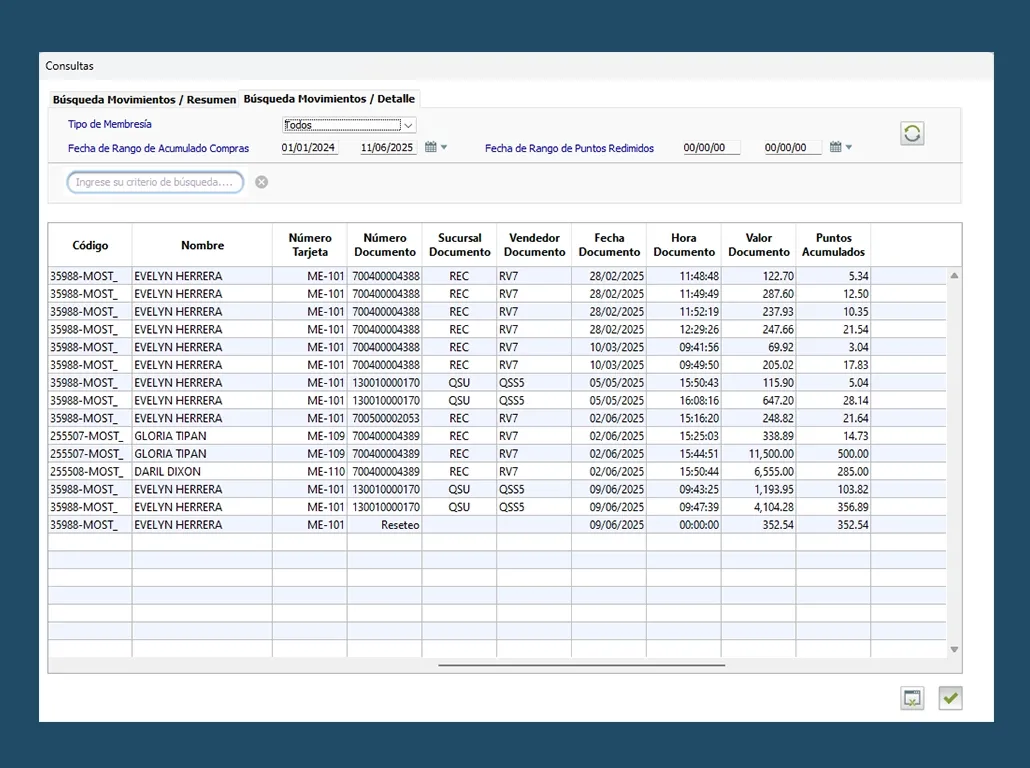Click the horizontal scrollbar under the table
This screenshot has width=1030, height=768.
pos(581,665)
